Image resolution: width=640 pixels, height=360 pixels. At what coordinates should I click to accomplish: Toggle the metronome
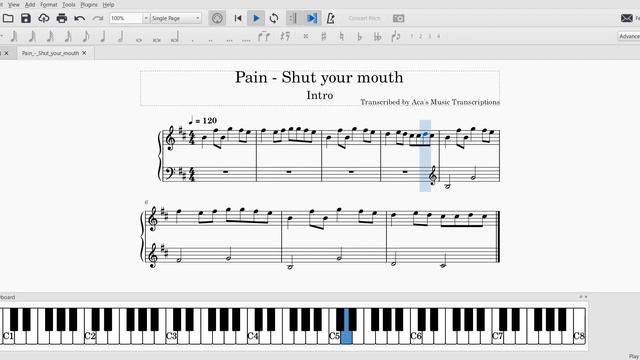tap(331, 18)
